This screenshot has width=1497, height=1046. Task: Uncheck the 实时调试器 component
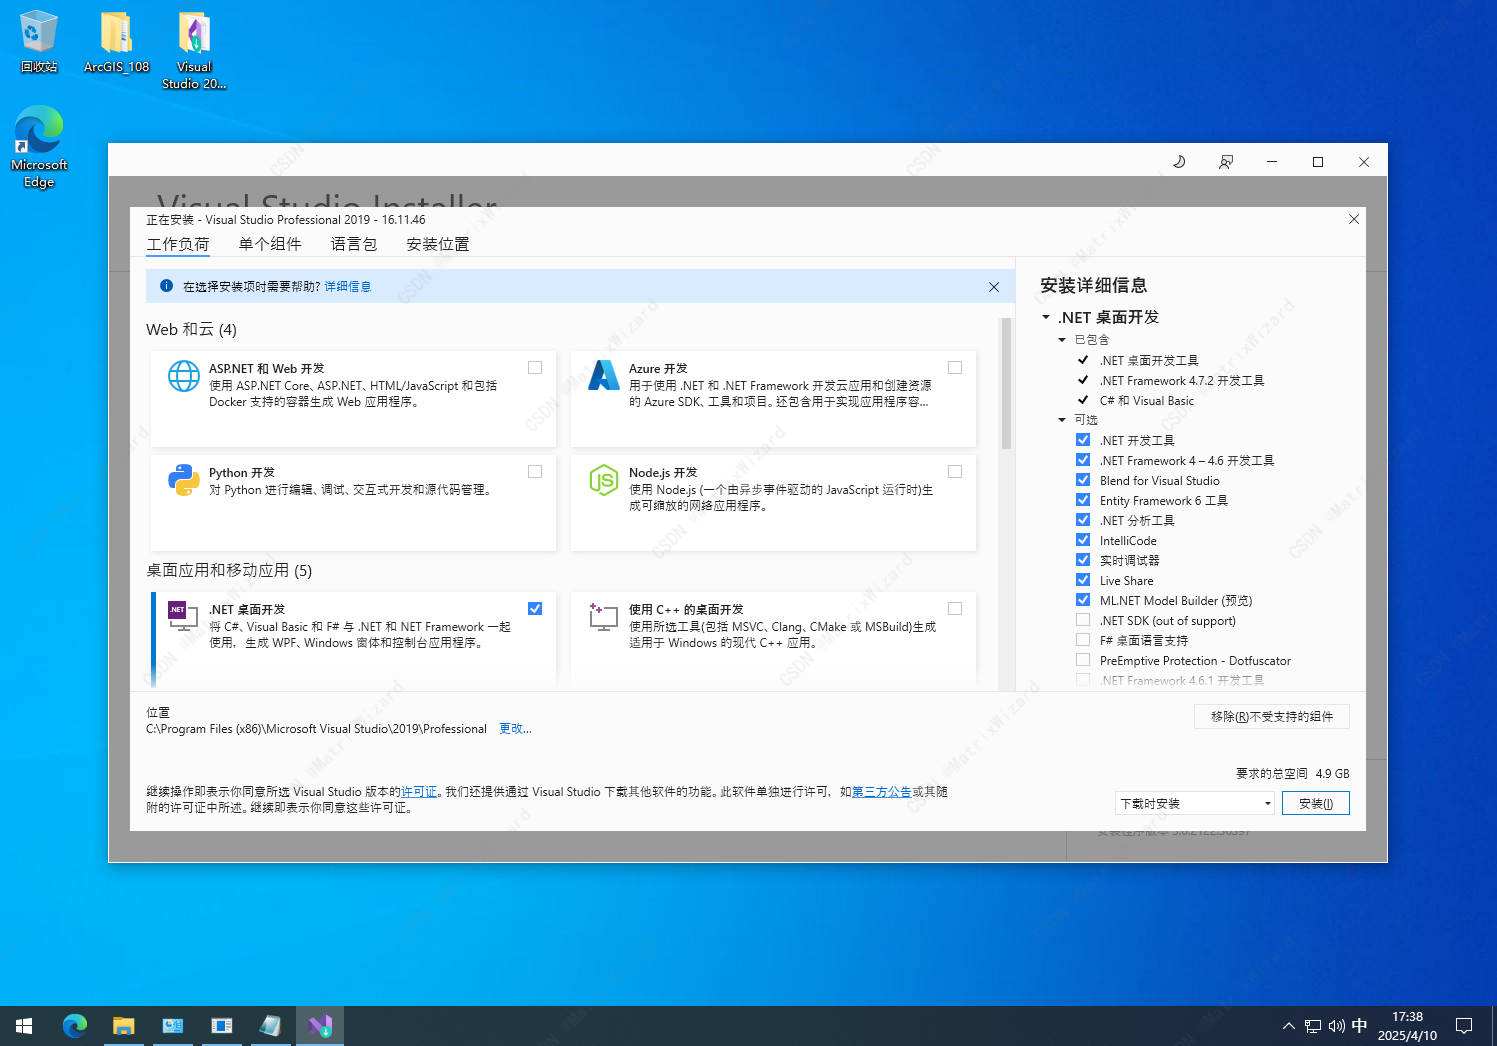click(x=1083, y=560)
